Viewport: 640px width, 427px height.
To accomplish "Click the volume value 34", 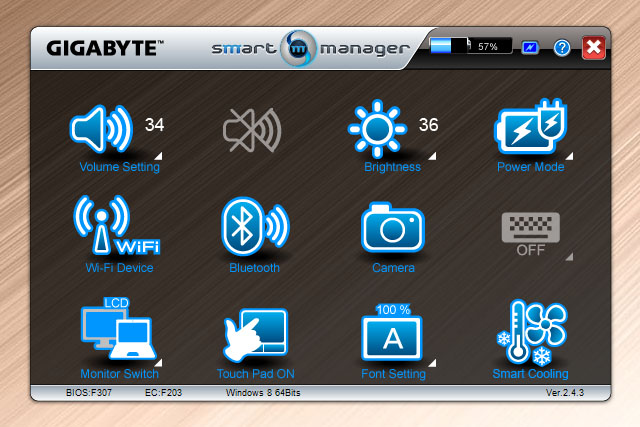I will [x=154, y=125].
